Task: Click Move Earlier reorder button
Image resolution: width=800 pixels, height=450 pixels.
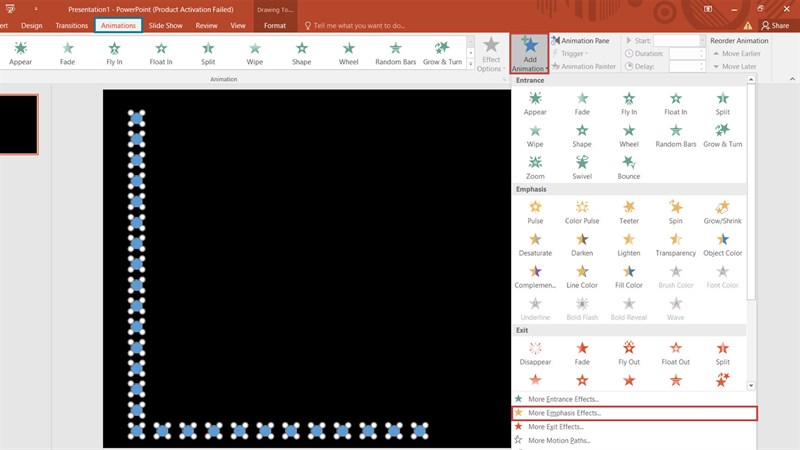Action: [x=737, y=54]
